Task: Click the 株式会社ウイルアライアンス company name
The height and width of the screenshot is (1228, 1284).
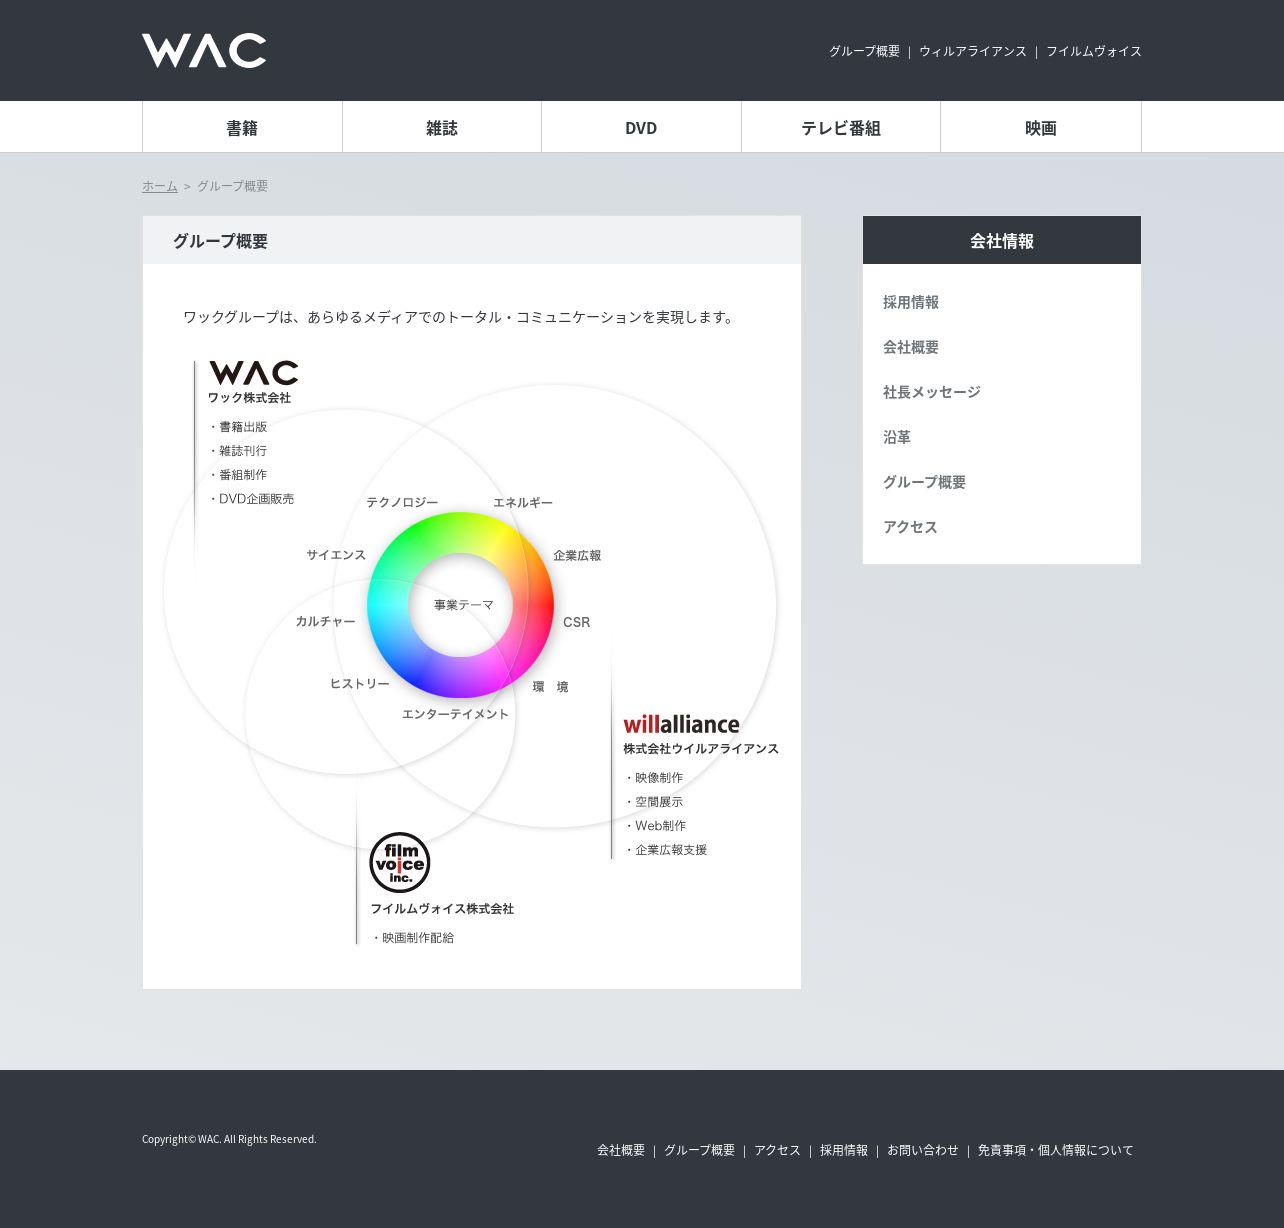Action: (x=701, y=748)
